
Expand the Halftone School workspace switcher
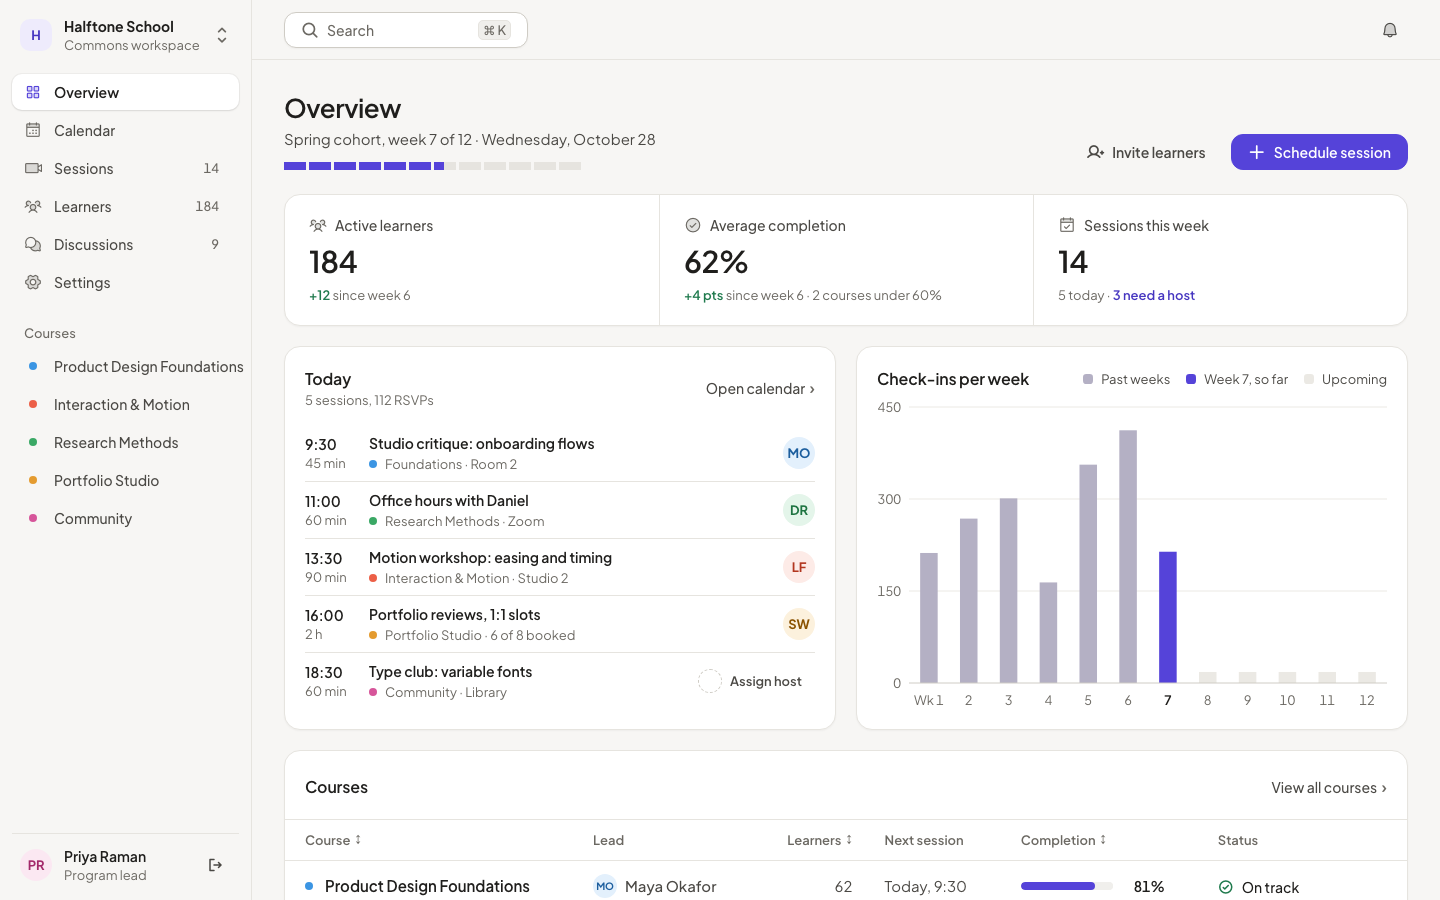pyautogui.click(x=222, y=35)
